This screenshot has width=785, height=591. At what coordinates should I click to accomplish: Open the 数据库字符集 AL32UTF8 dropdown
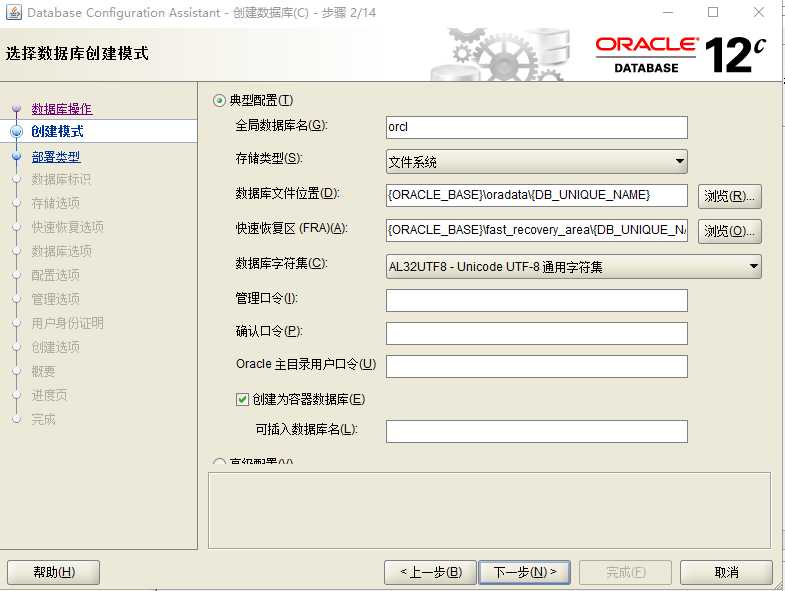click(x=574, y=266)
